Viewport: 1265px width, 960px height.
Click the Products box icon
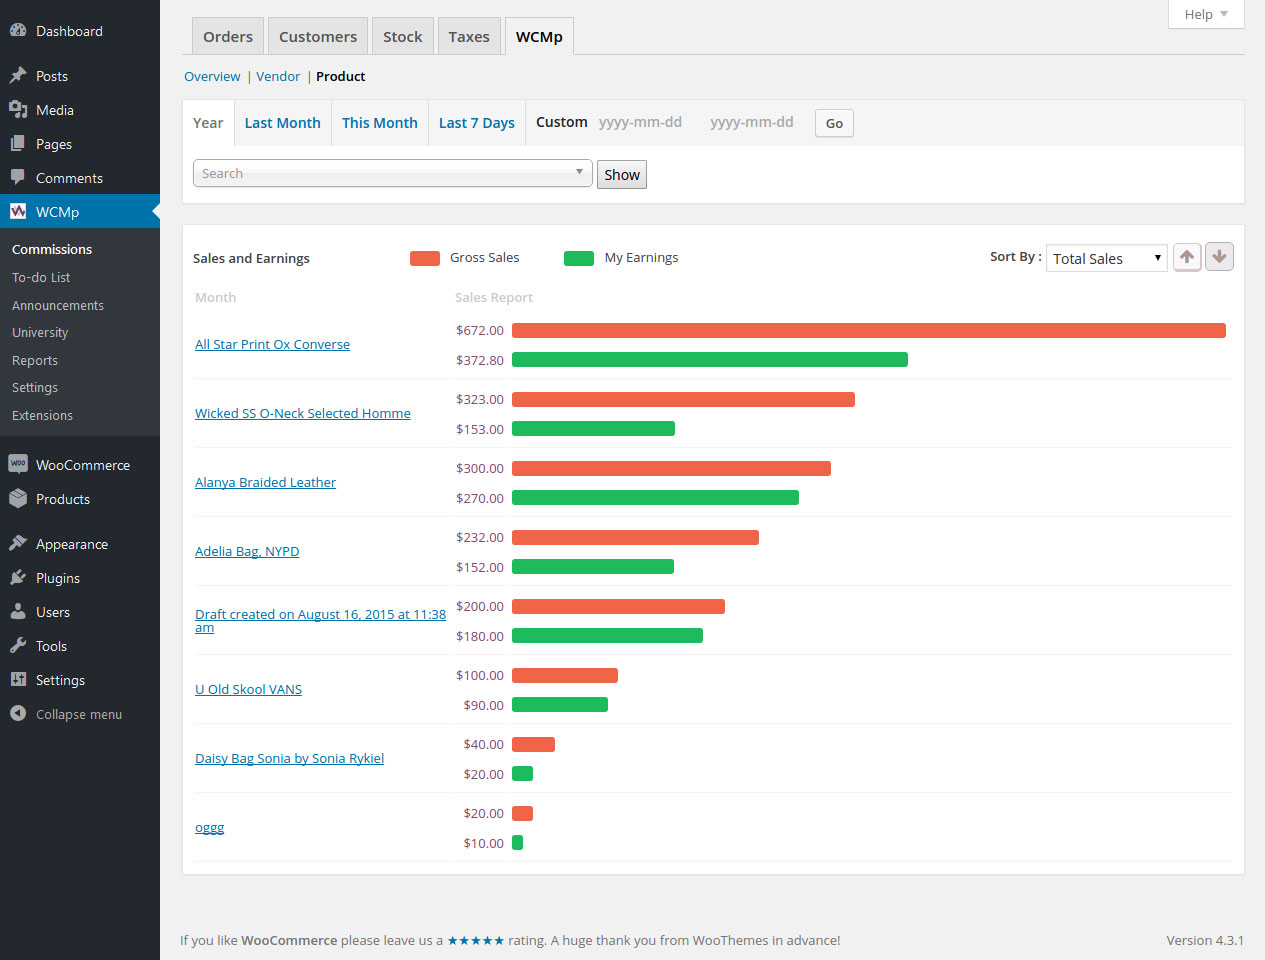[x=18, y=499]
